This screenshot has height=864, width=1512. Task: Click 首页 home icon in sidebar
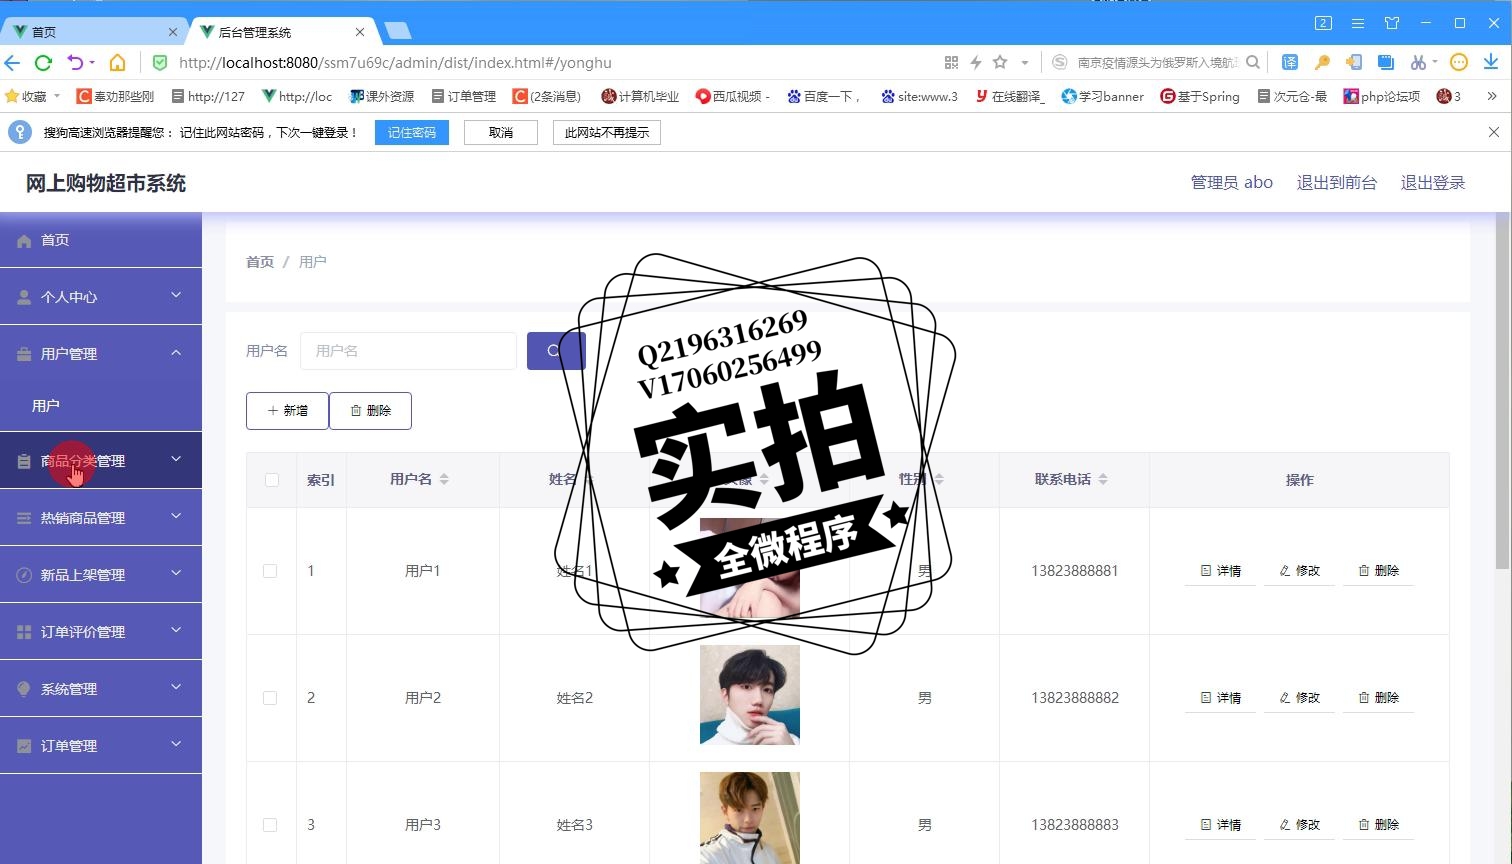(x=24, y=241)
